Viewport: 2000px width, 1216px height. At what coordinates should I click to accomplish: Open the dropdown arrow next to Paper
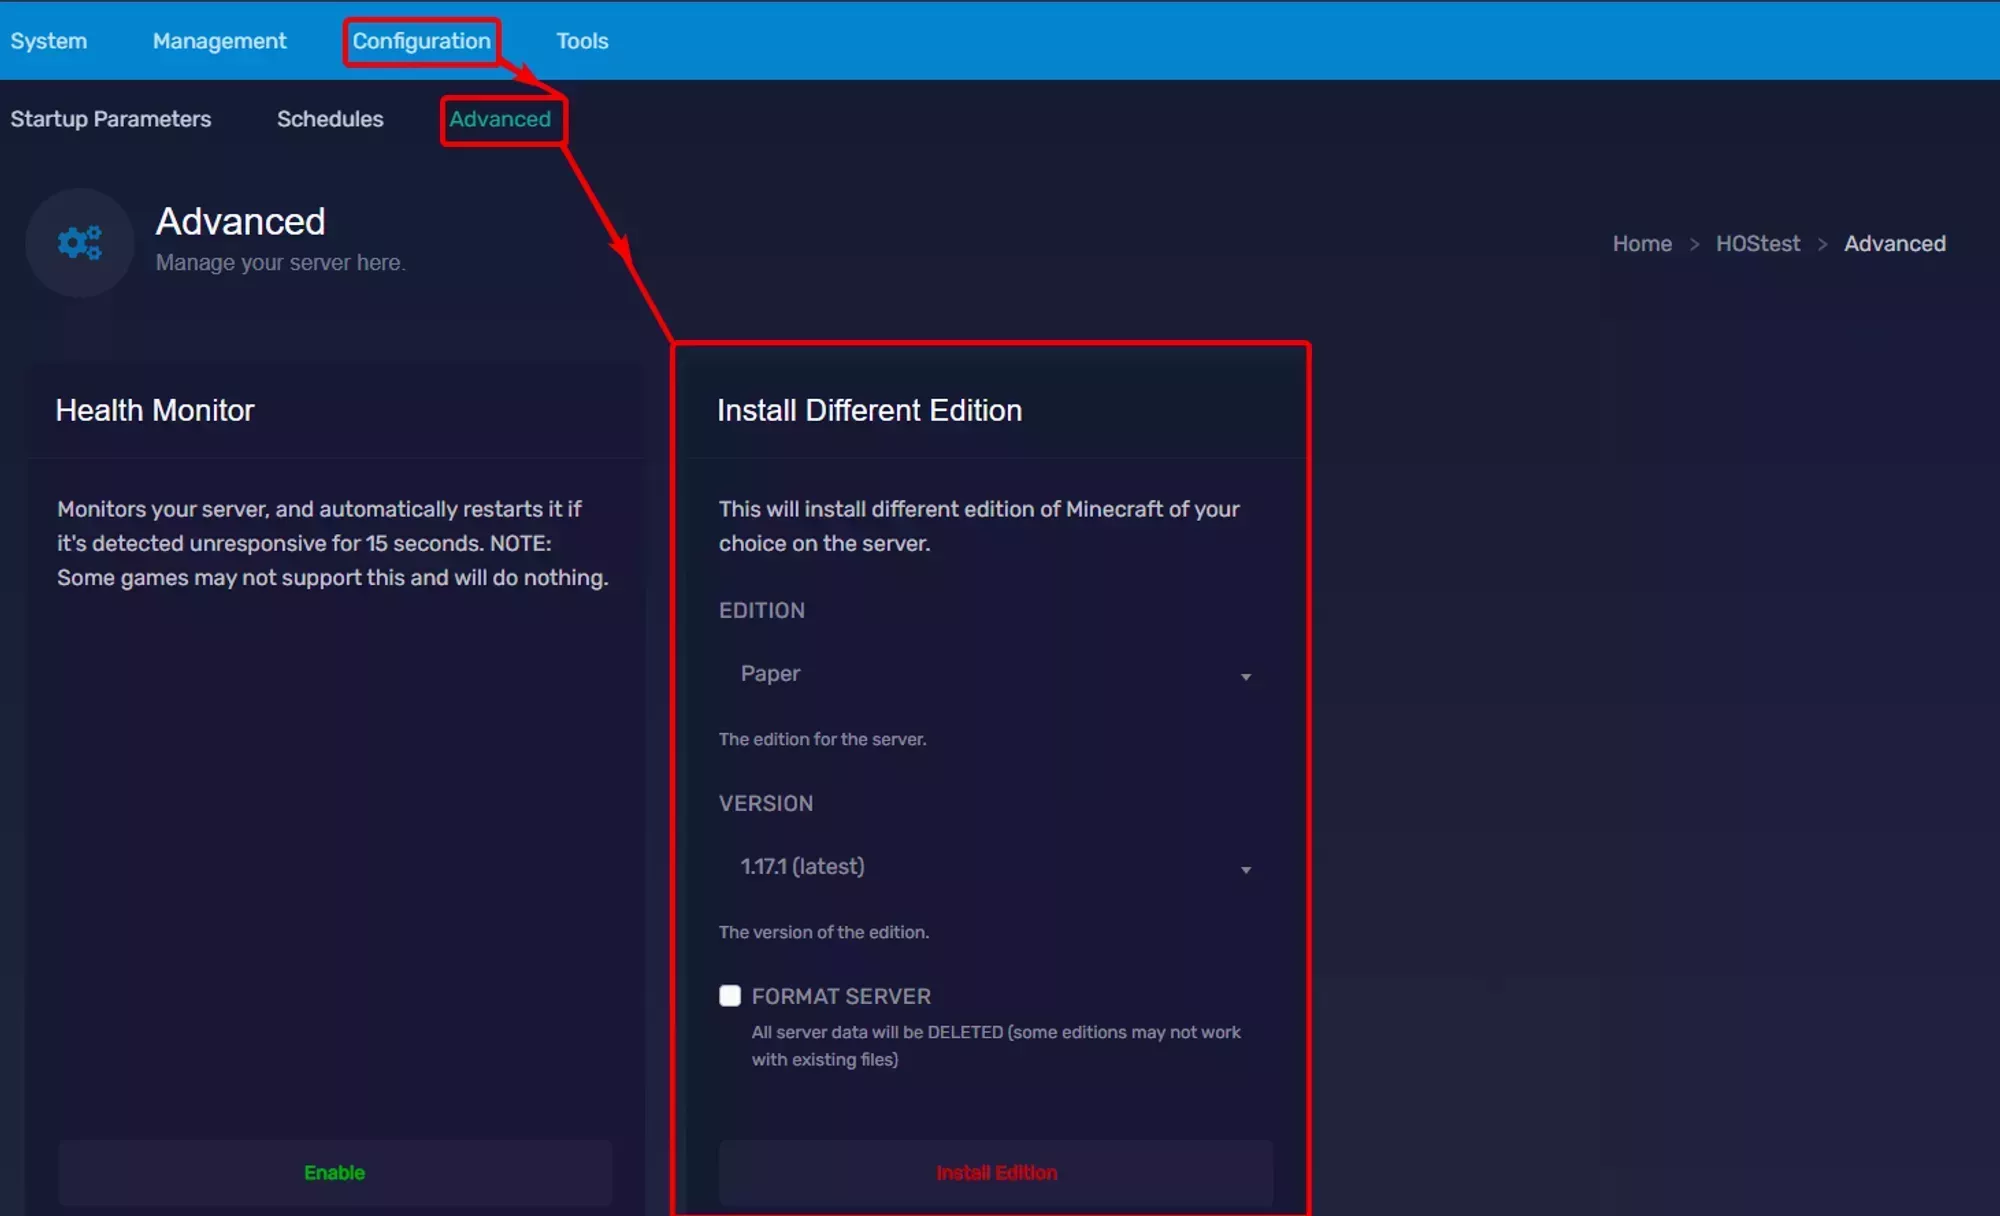click(1246, 676)
